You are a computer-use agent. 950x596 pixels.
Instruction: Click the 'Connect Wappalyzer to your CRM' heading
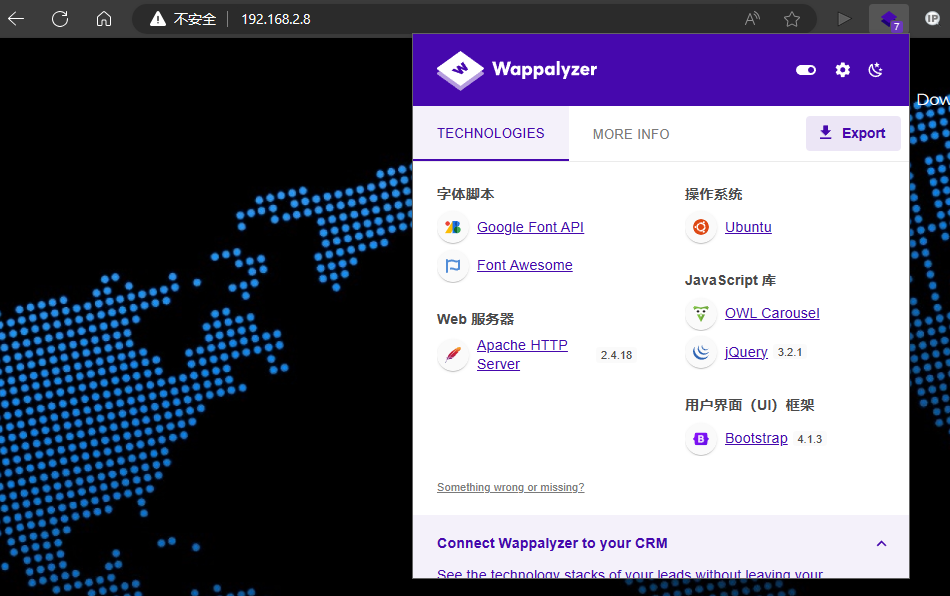(552, 543)
